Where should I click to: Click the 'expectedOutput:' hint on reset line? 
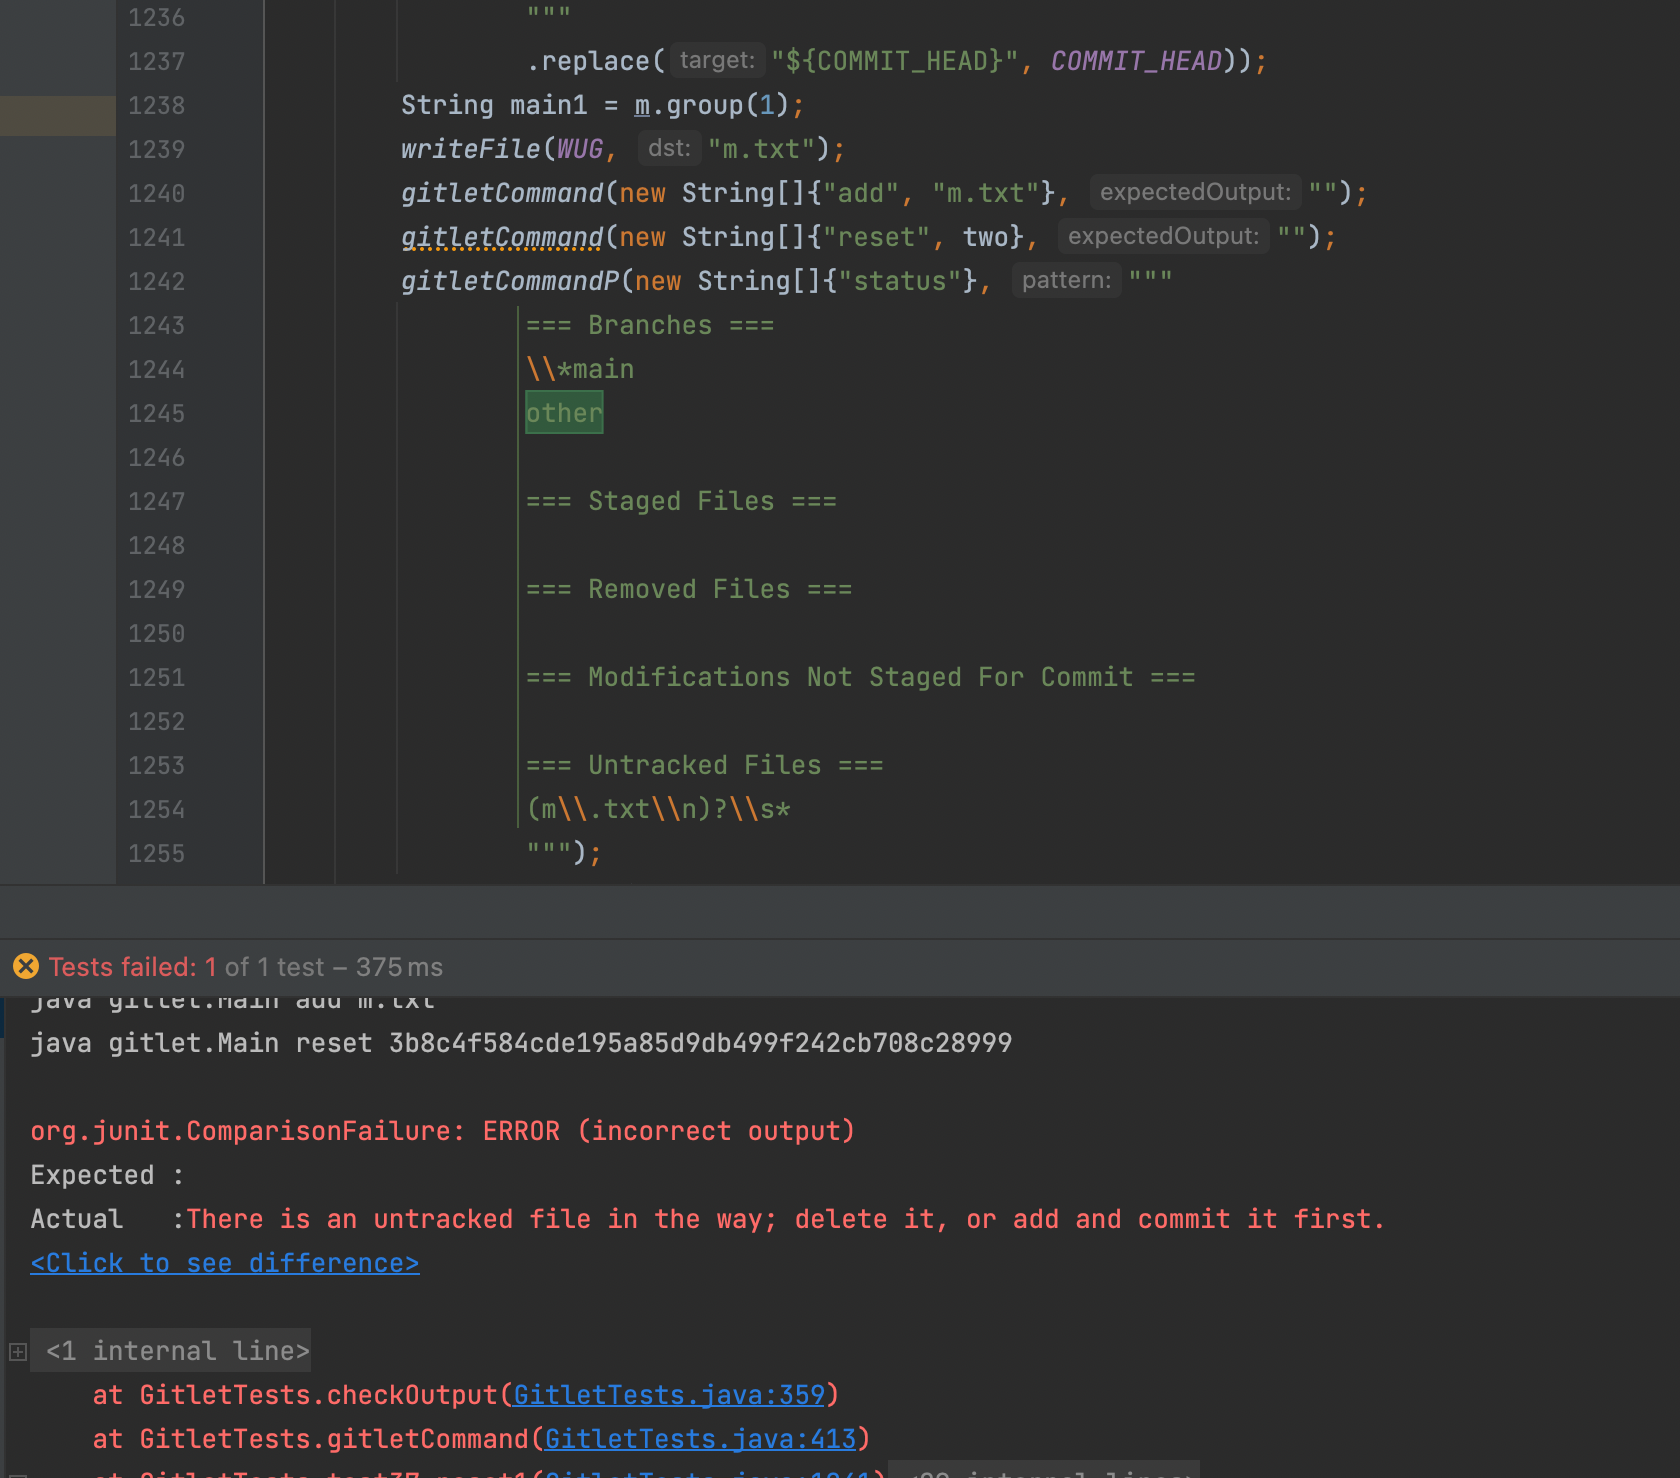[x=1163, y=237]
